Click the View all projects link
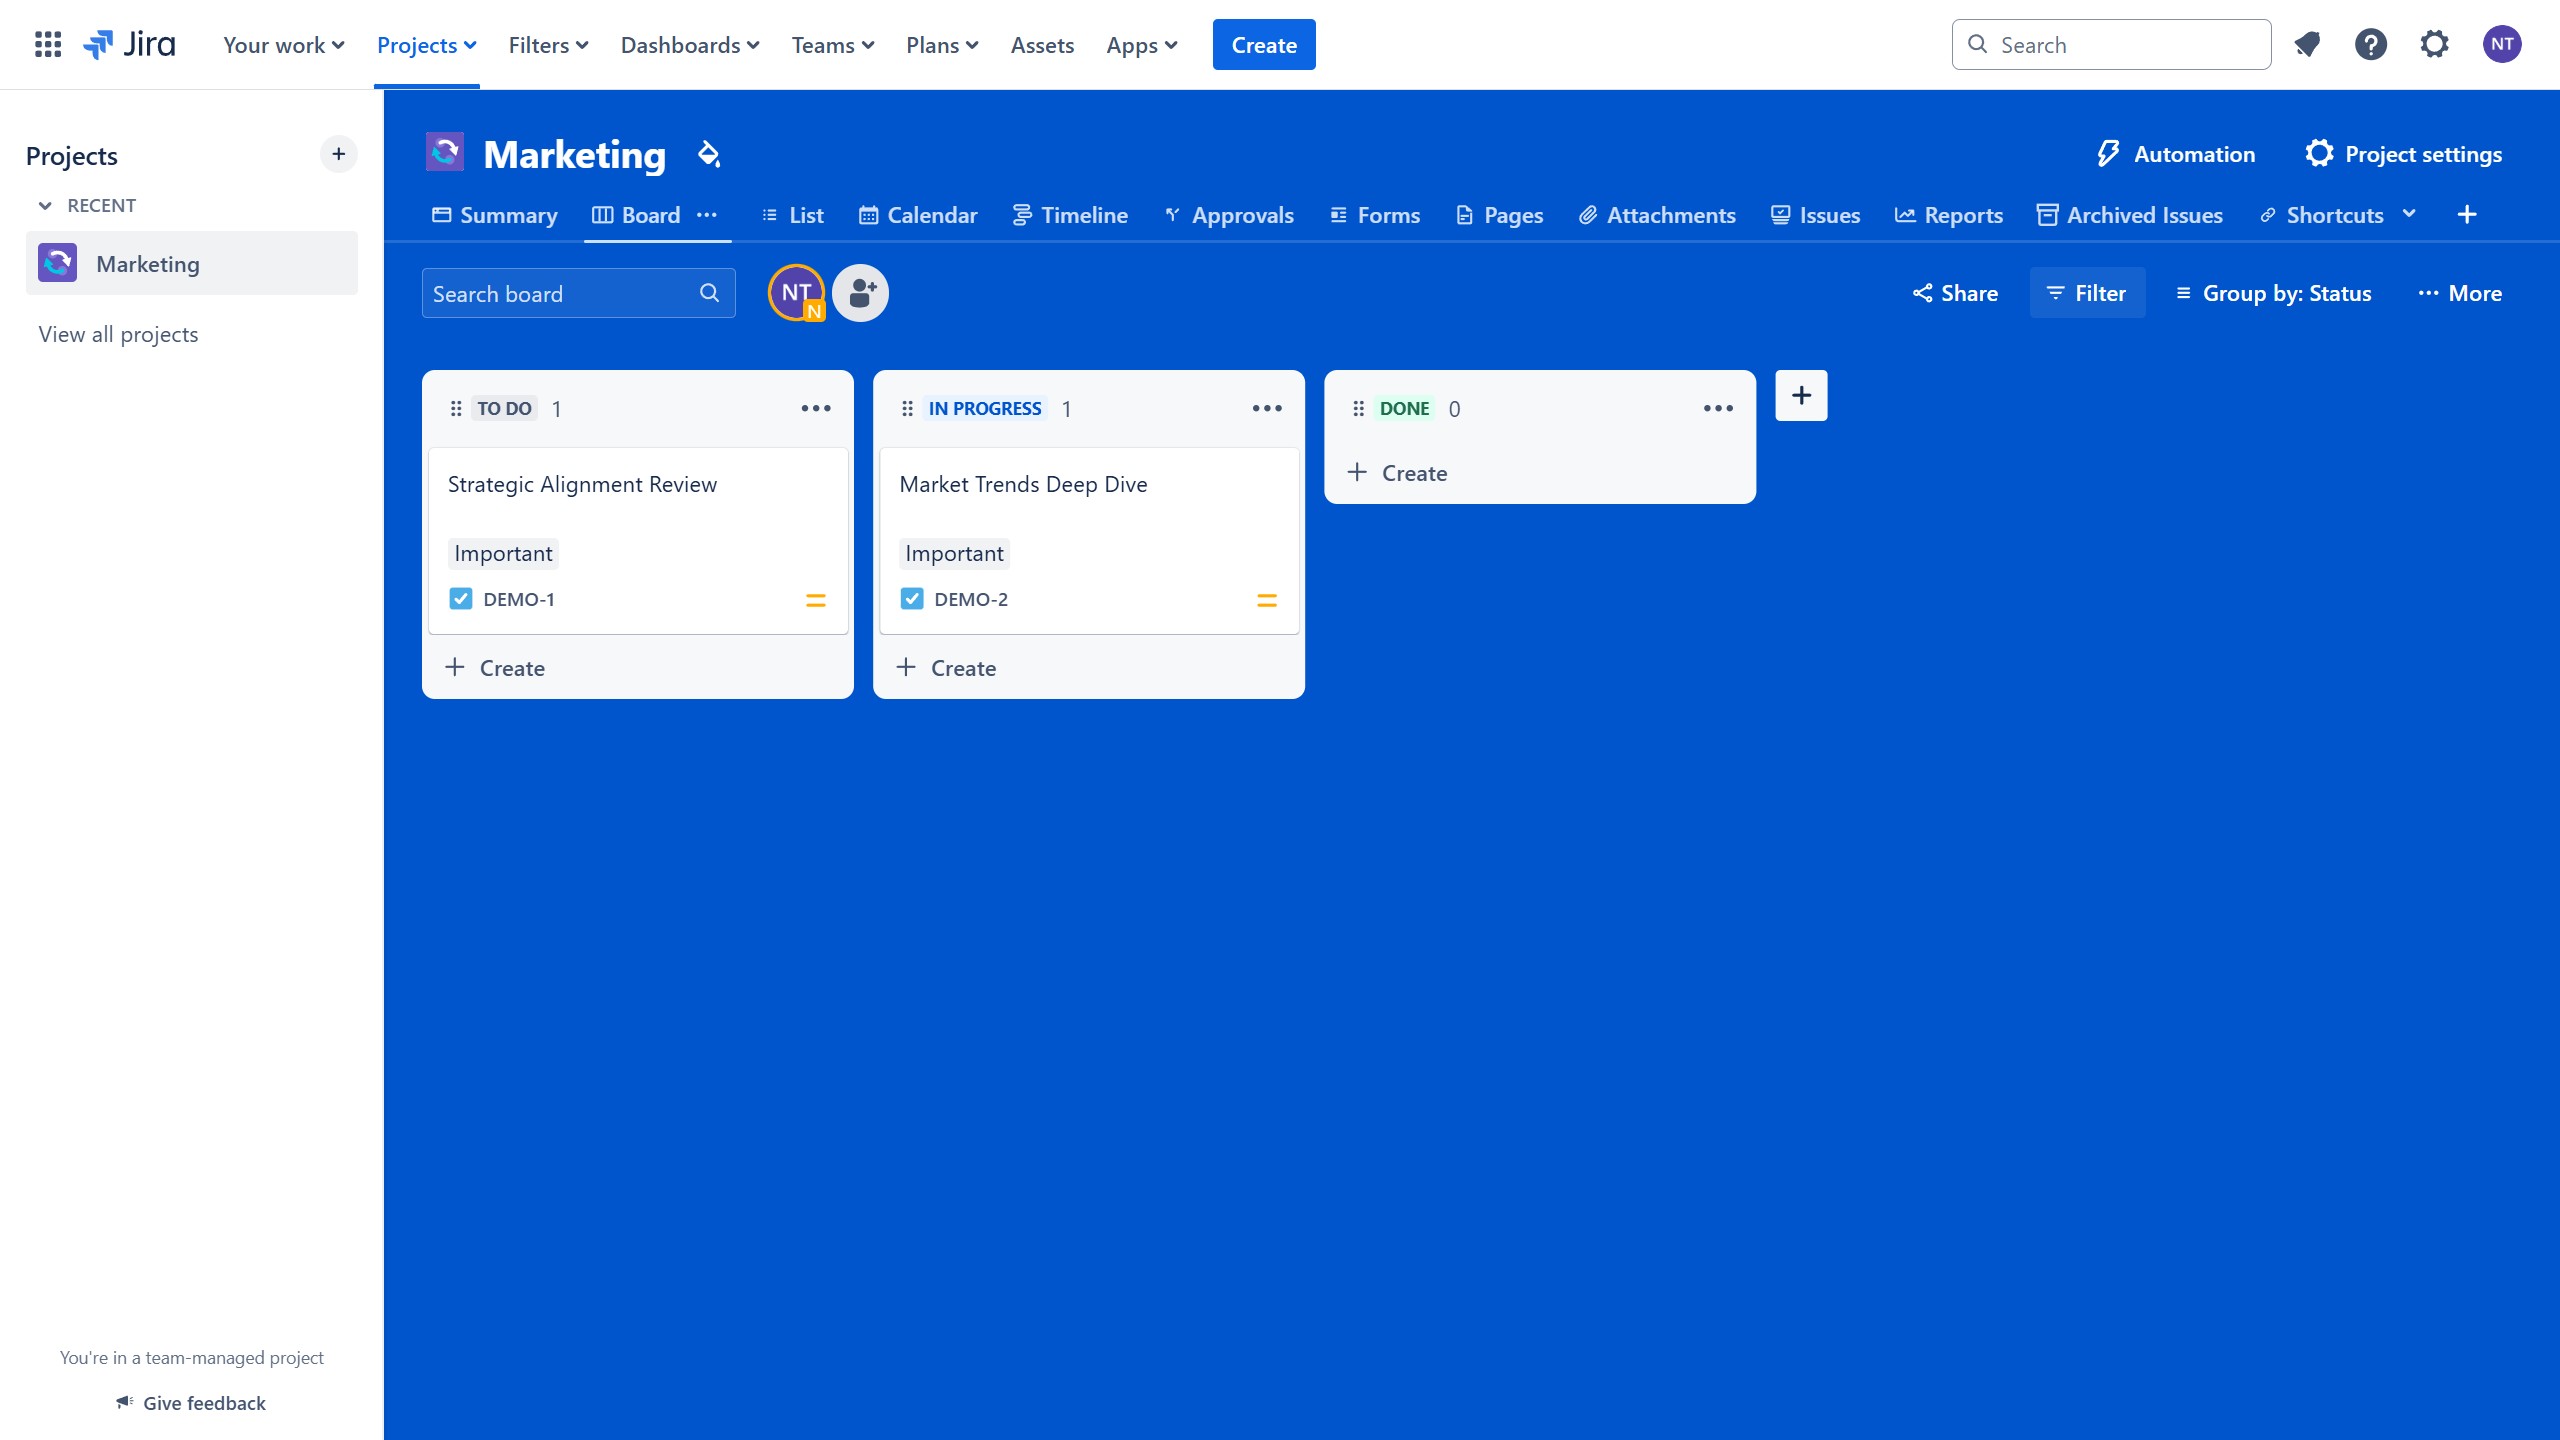Viewport: 2560px width, 1440px height. 118,334
